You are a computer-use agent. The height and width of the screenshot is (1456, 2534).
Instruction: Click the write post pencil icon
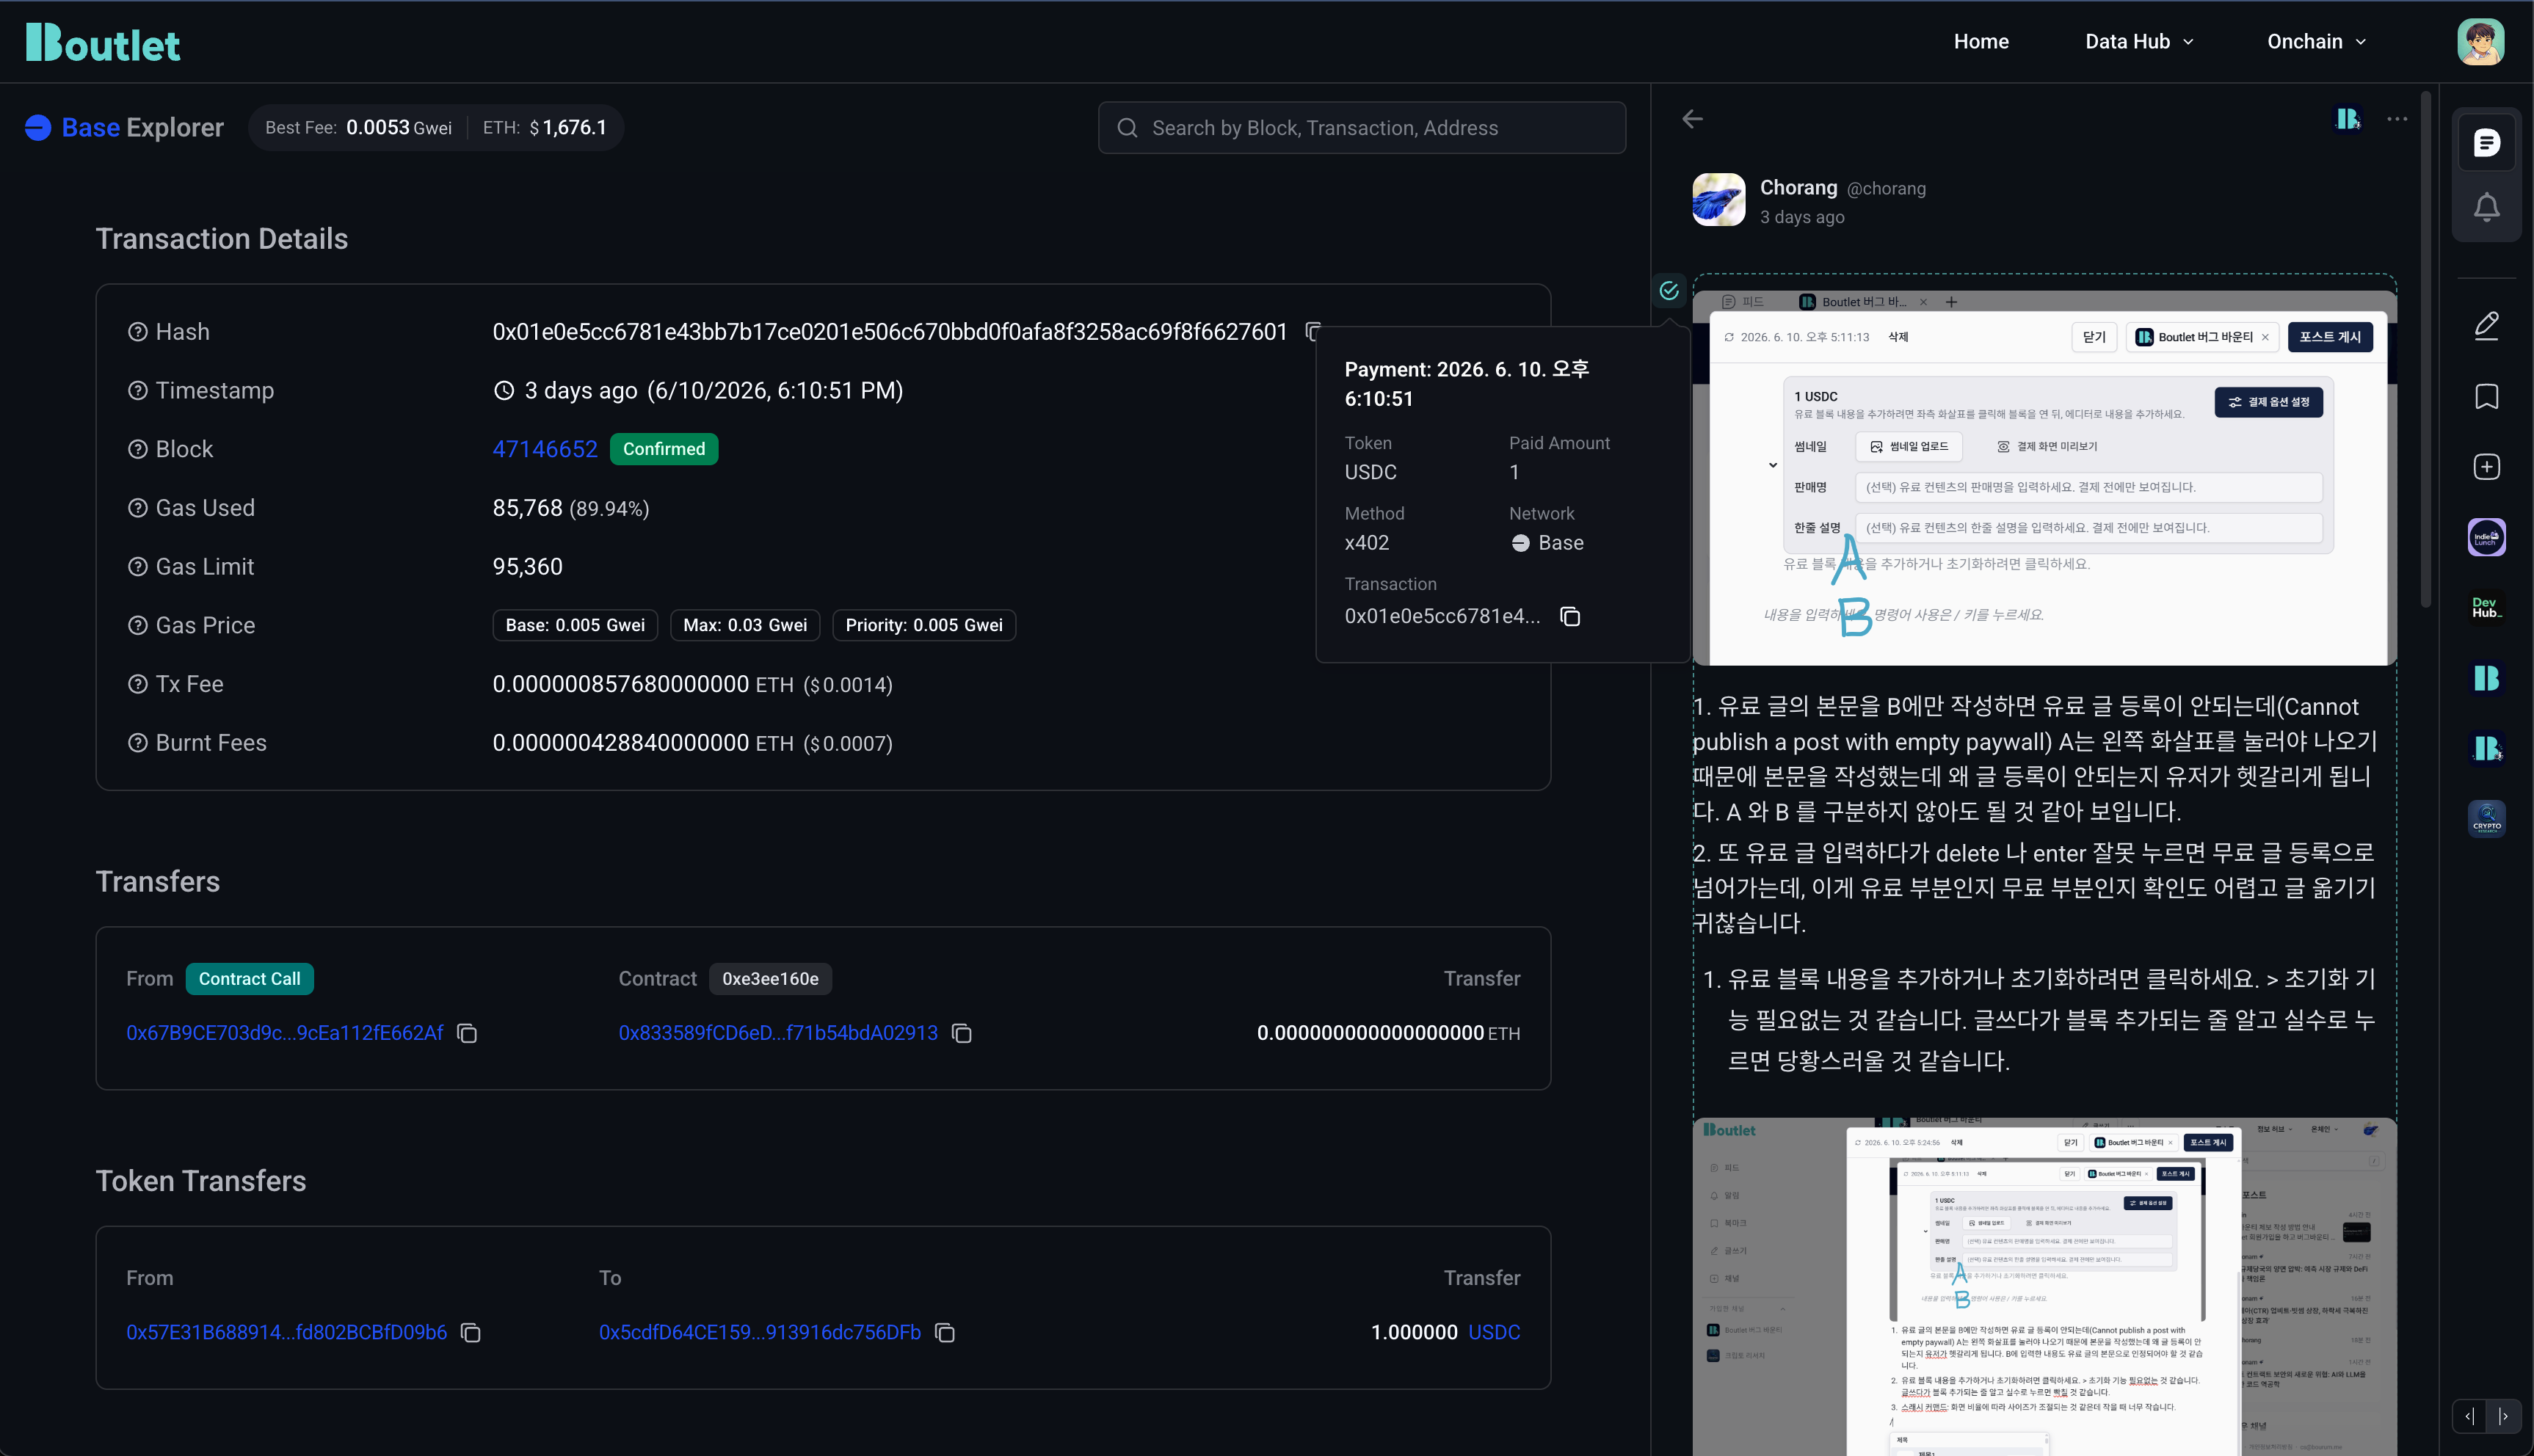click(2487, 326)
